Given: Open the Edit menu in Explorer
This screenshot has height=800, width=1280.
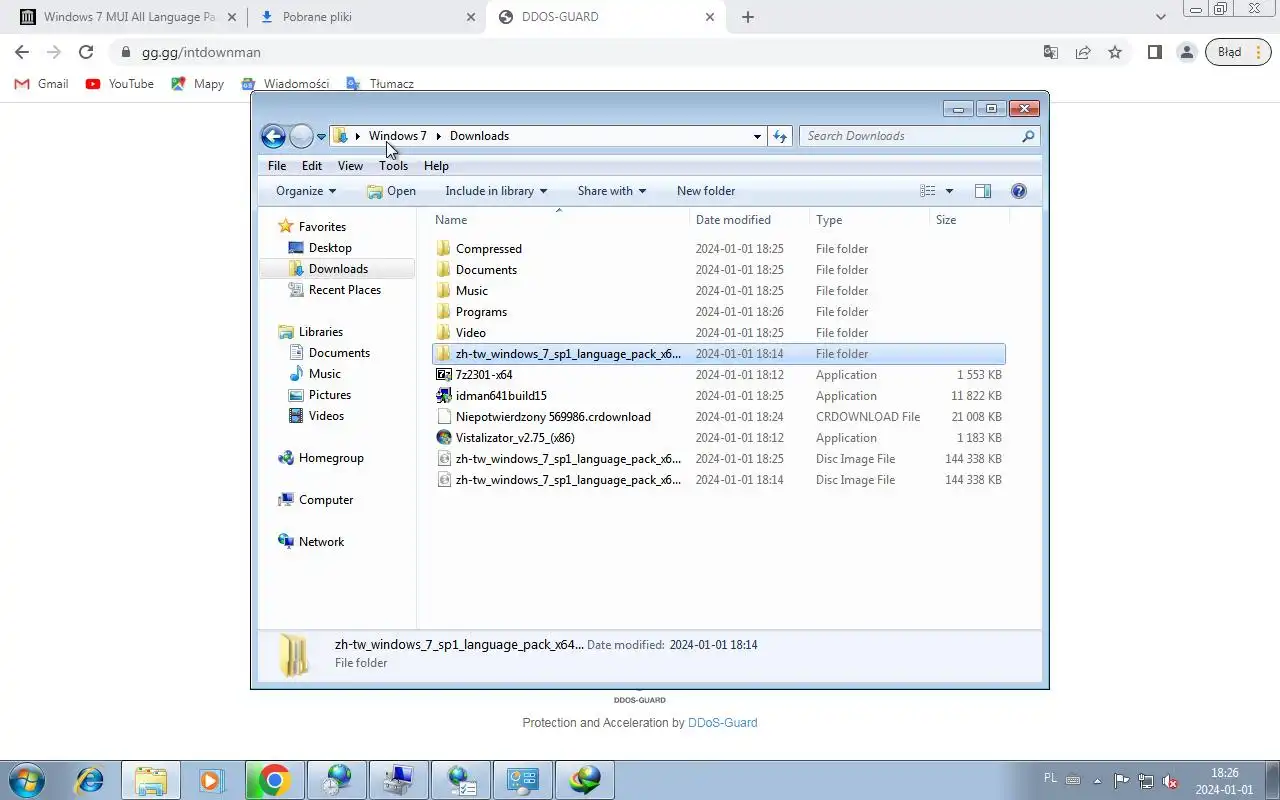Looking at the screenshot, I should tap(312, 166).
